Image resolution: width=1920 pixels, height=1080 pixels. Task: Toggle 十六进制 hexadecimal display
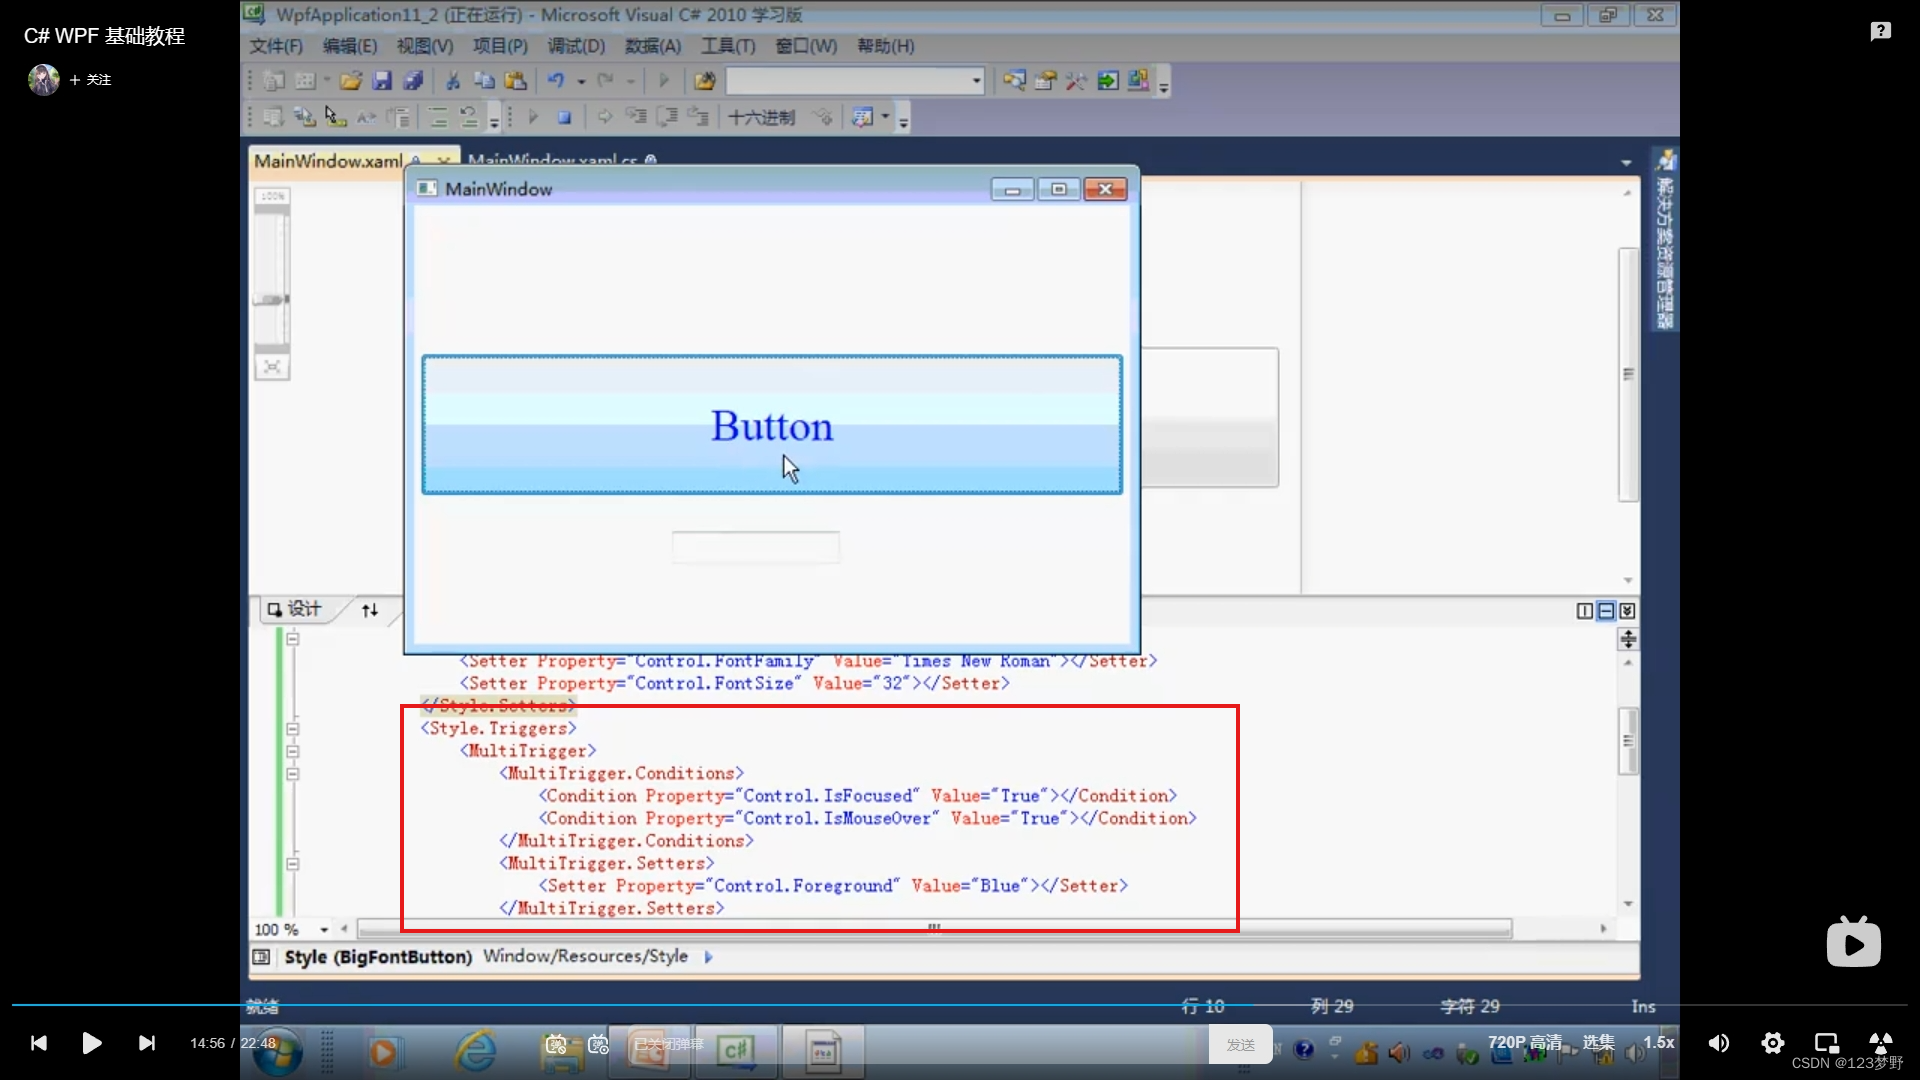(762, 117)
